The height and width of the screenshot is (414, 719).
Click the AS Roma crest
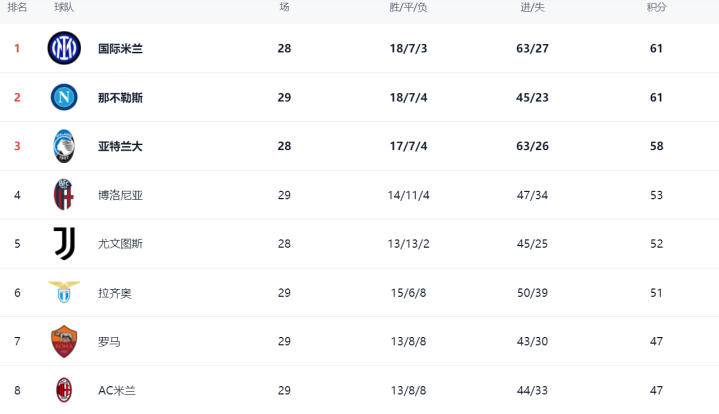pyautogui.click(x=64, y=342)
